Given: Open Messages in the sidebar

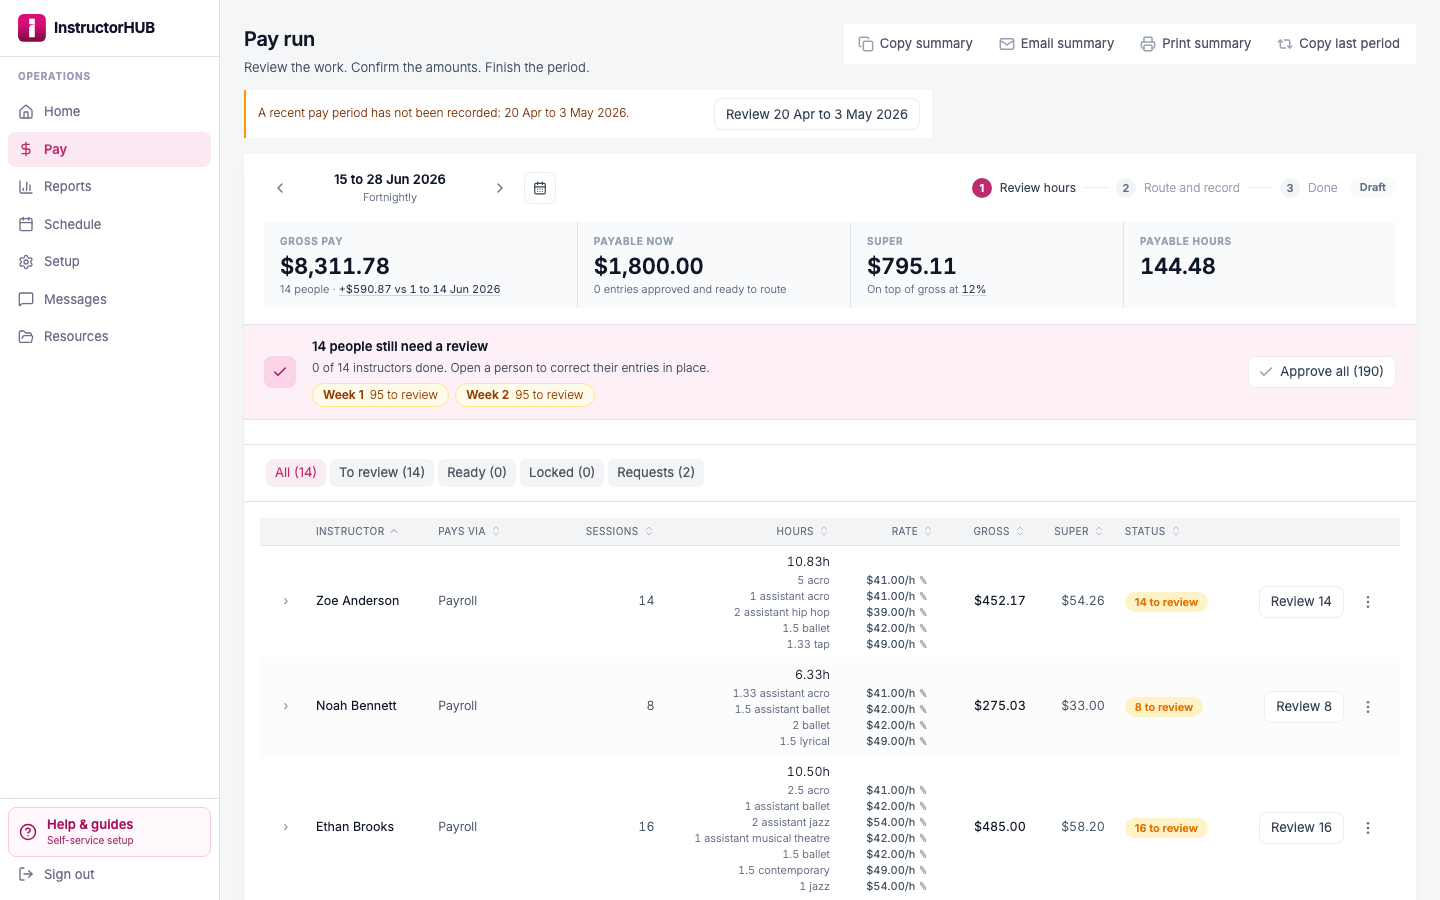Looking at the screenshot, I should tap(109, 299).
